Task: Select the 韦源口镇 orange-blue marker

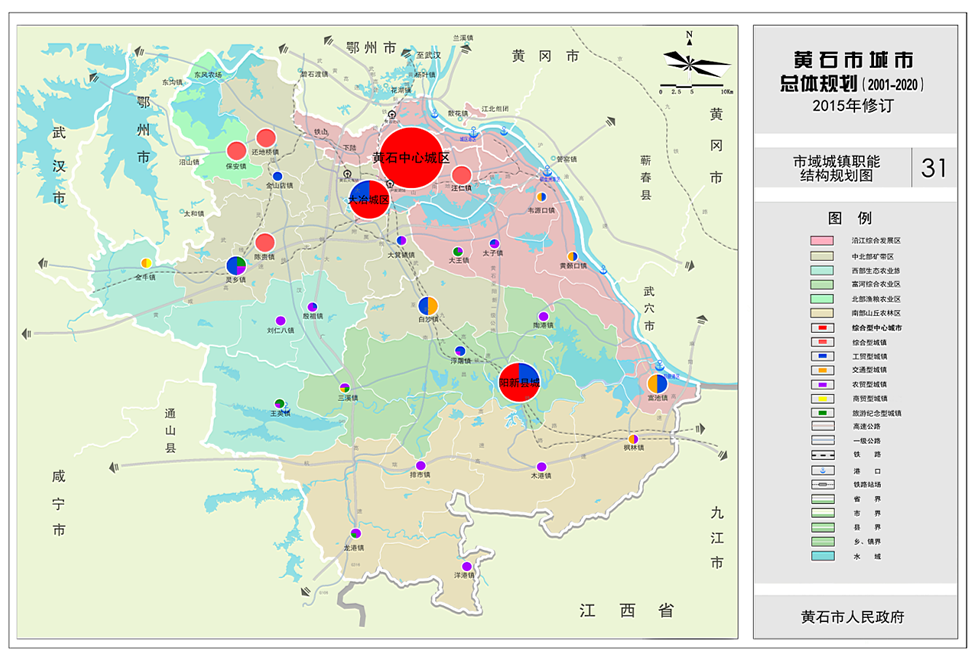Action: point(541,197)
